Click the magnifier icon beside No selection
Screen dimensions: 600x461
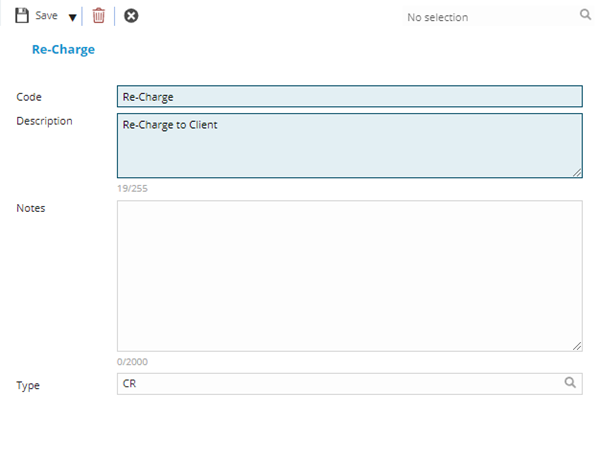[x=585, y=16]
